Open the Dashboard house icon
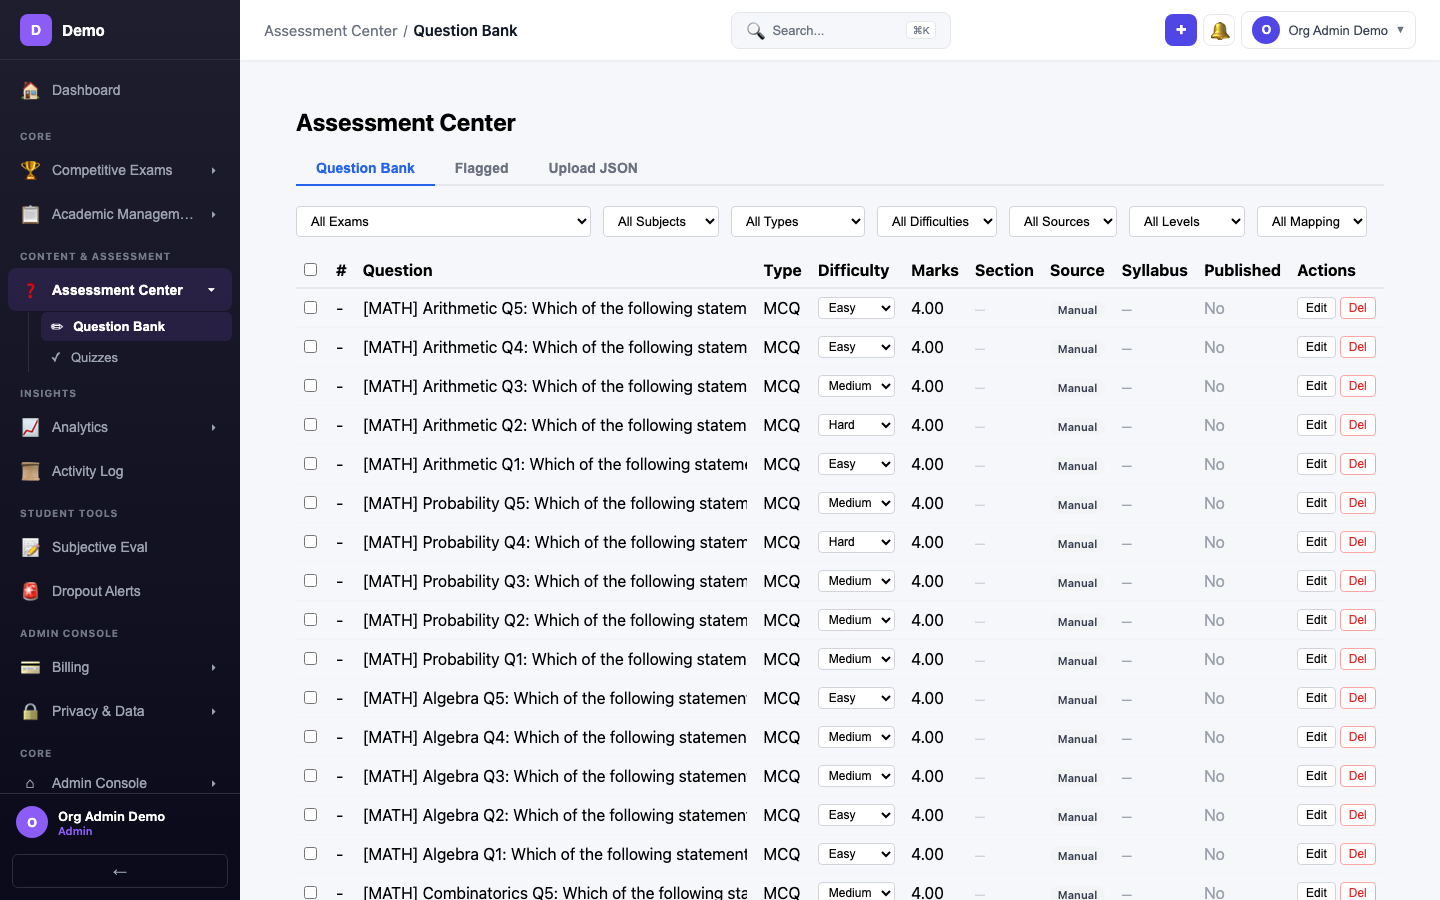This screenshot has height=900, width=1440. pyautogui.click(x=30, y=90)
